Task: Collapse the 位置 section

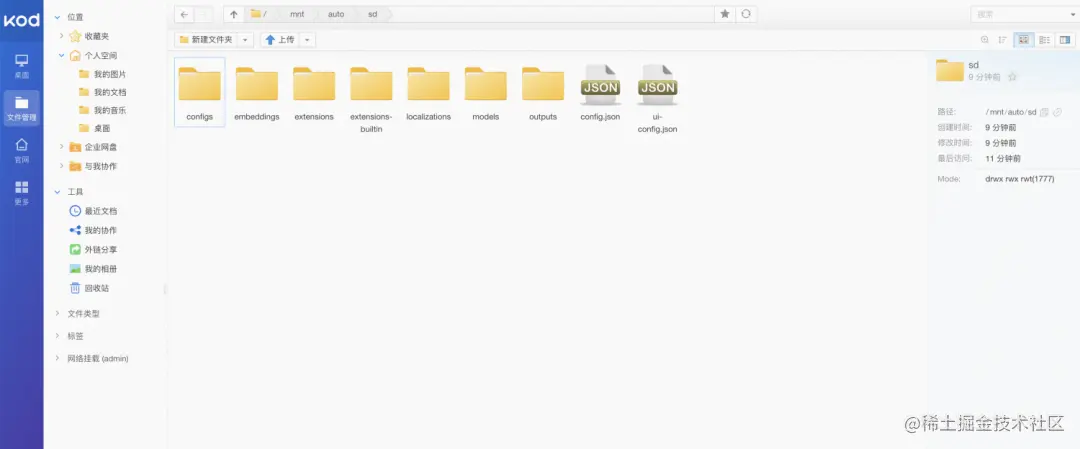Action: (56, 17)
